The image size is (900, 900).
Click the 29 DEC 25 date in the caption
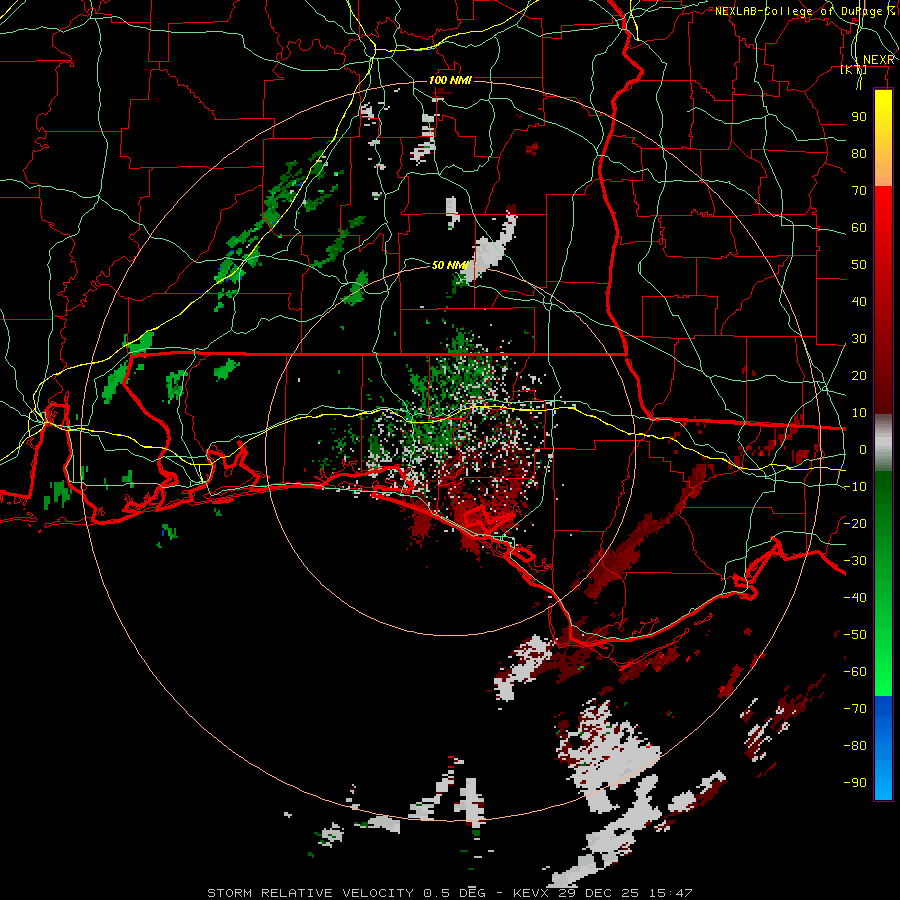601,893
